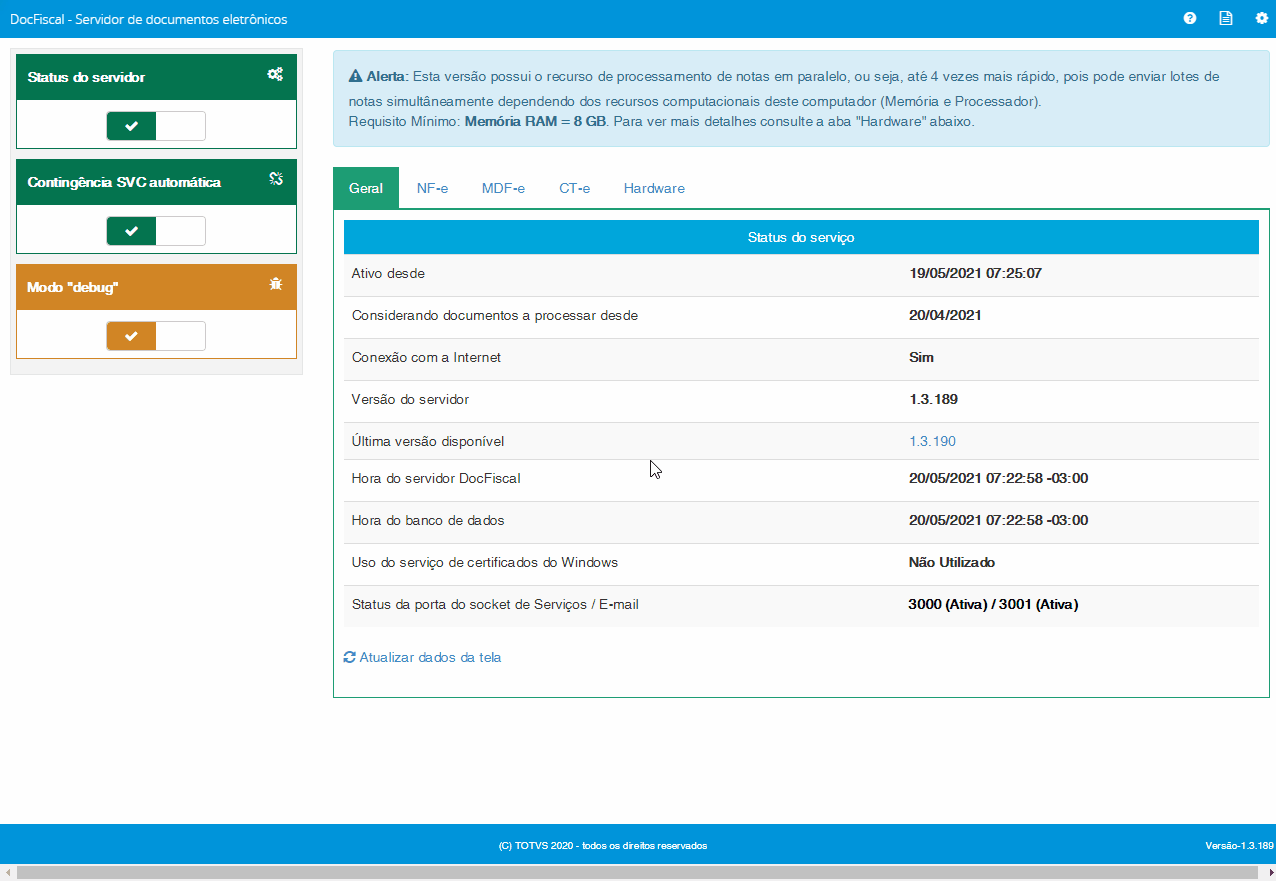Click the Contingência SVC automática panel title
The image size is (1276, 881).
124,182
